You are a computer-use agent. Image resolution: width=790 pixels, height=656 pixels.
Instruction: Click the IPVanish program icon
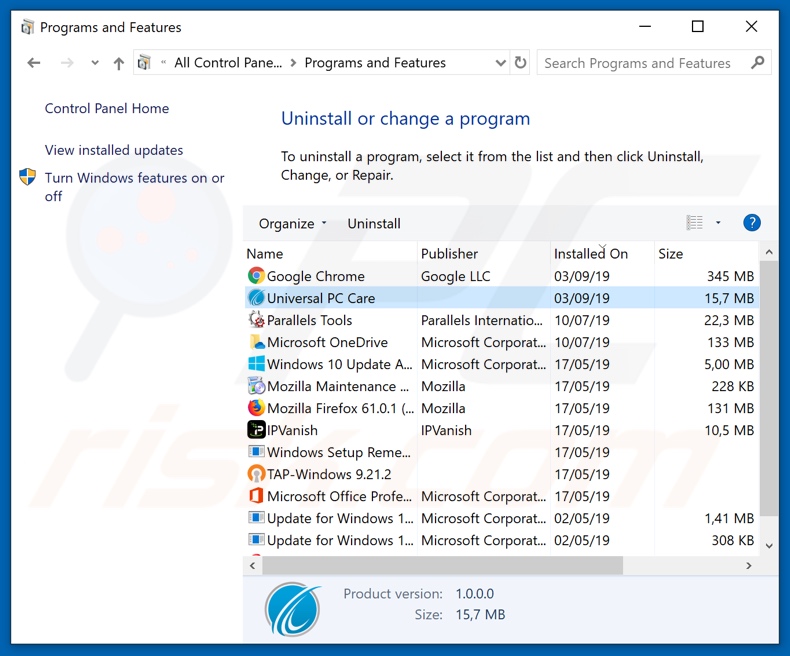pos(256,430)
